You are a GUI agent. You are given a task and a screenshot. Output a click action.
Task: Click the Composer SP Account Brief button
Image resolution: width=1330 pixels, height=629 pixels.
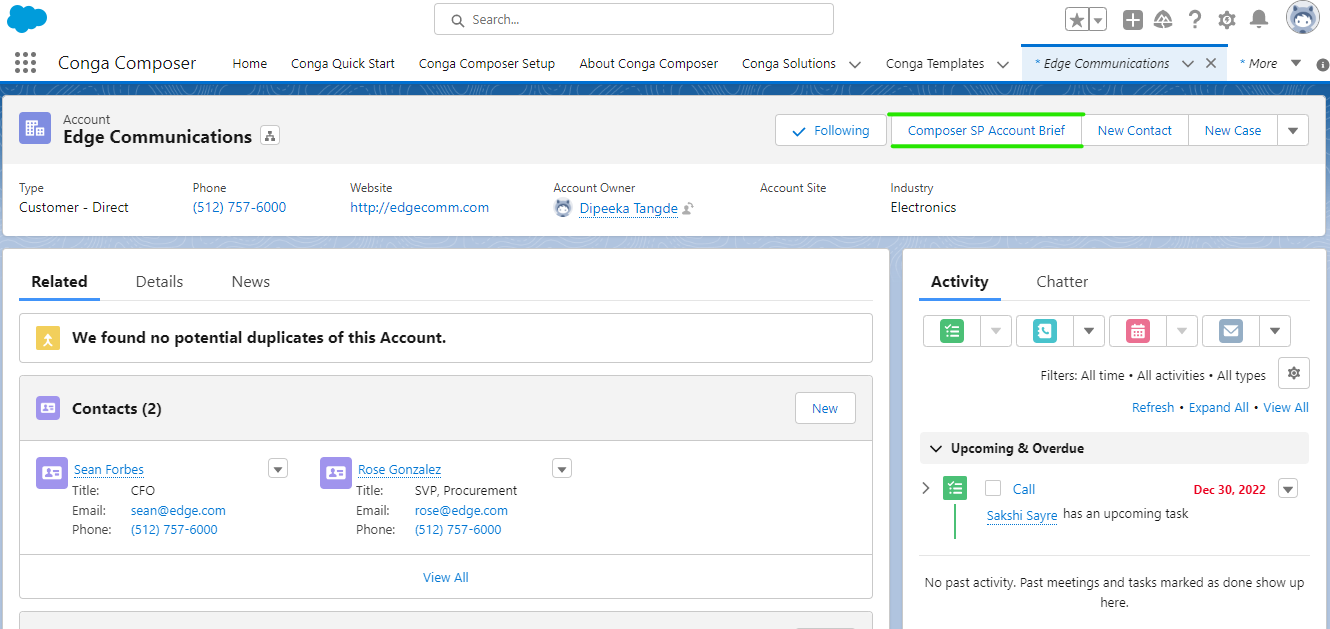tap(986, 130)
